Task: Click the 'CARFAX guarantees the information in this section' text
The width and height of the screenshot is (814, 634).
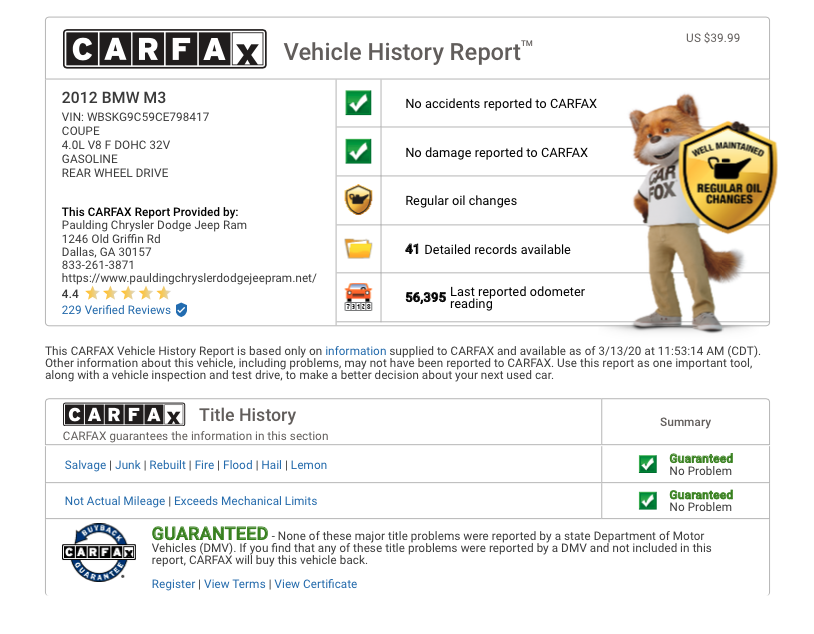Action: (196, 436)
